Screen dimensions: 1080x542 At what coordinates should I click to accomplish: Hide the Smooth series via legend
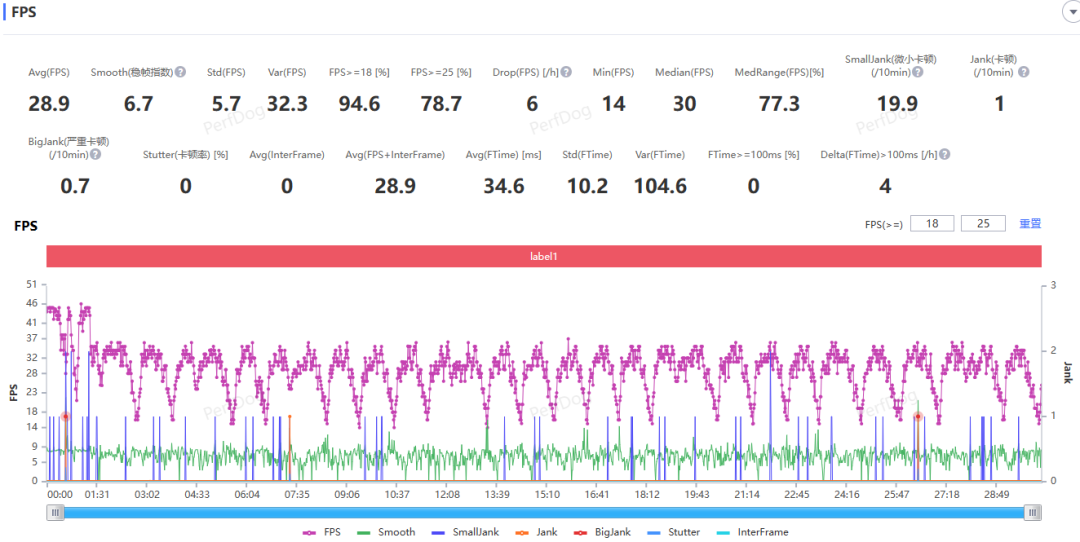pyautogui.click(x=387, y=532)
